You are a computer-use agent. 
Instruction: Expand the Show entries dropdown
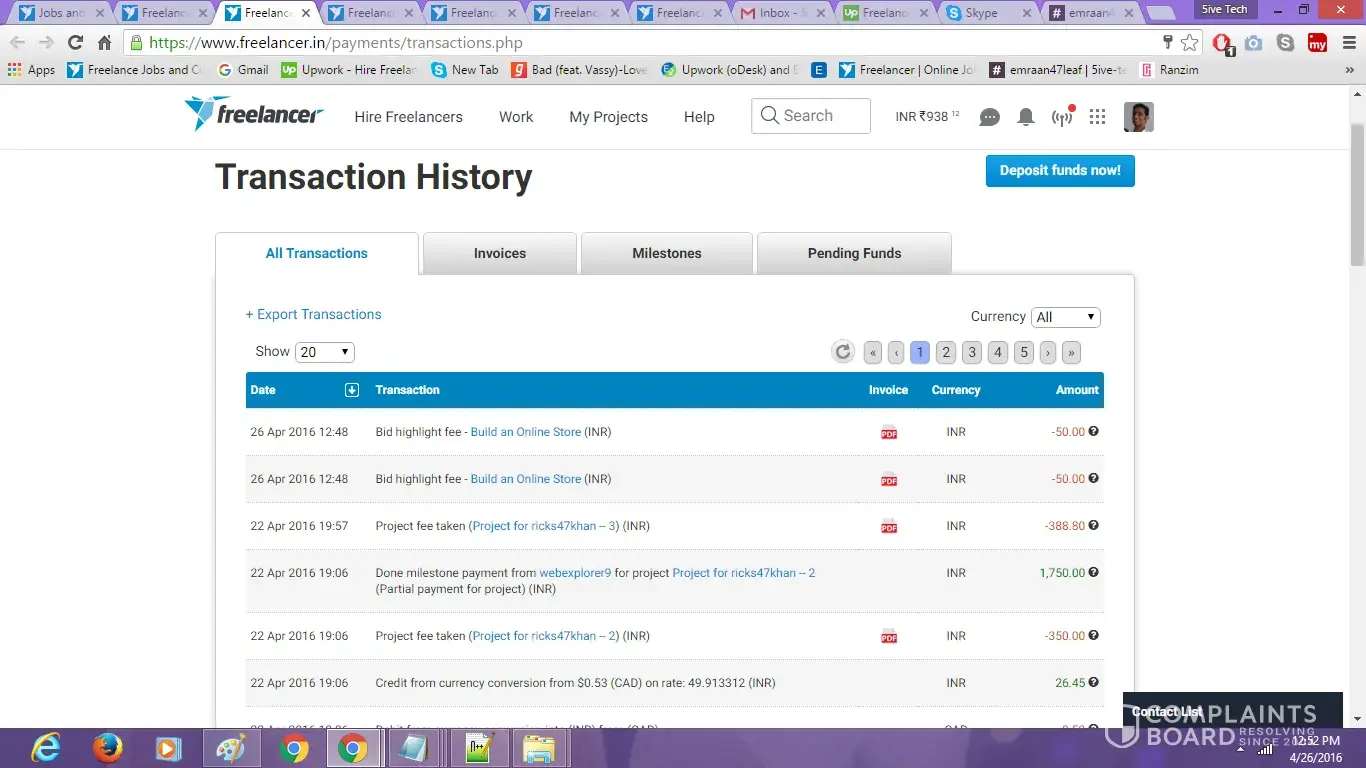[x=324, y=352]
